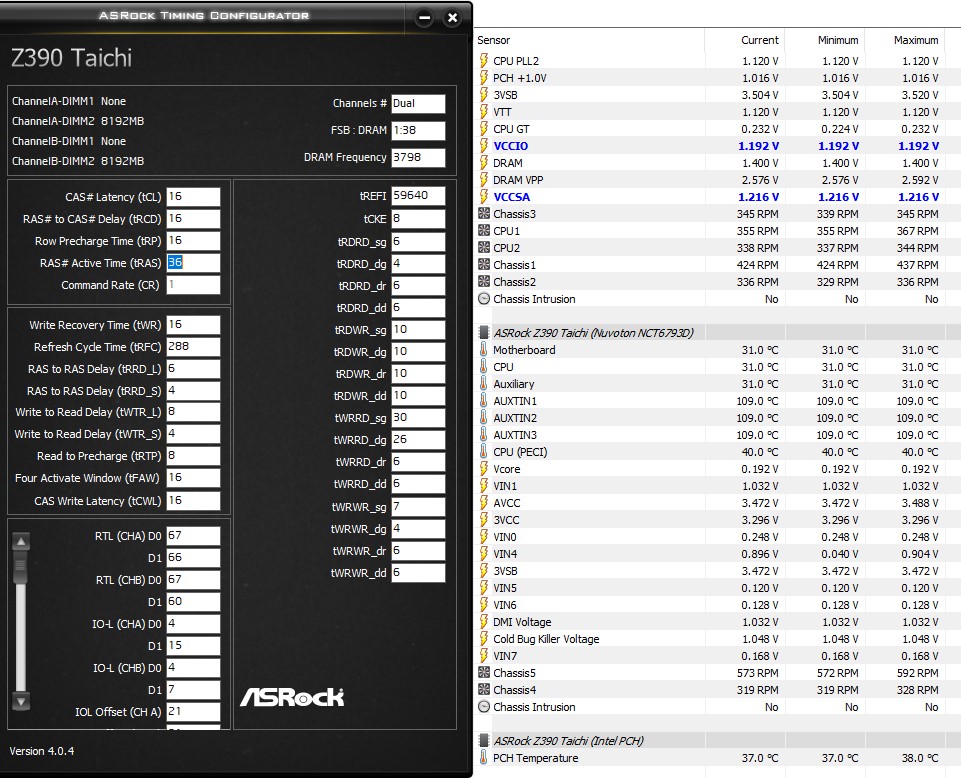Viewport: 961px width, 778px height.
Task: Click the tWRWR_dd input field
Action: (x=418, y=573)
